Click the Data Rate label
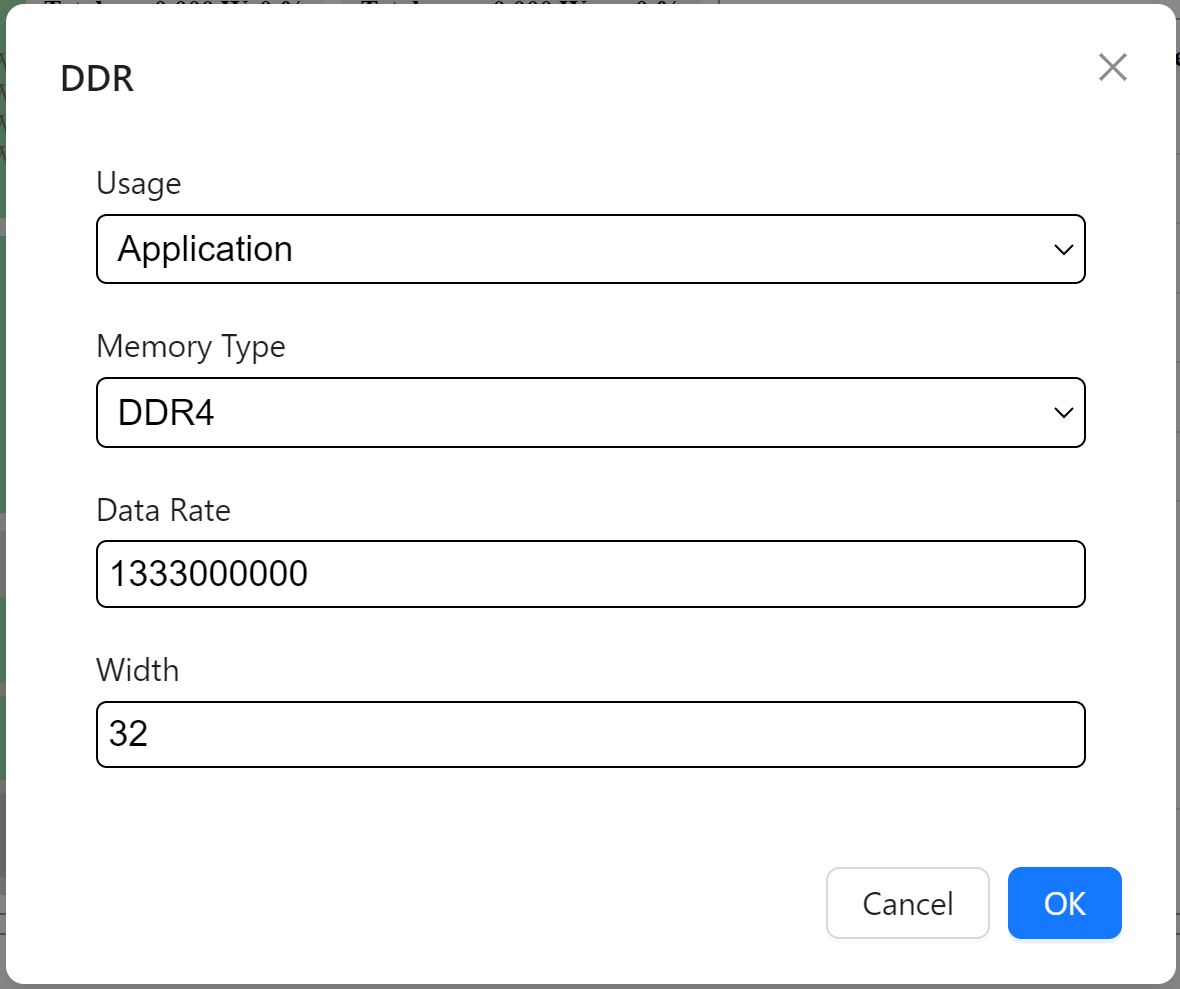This screenshot has height=989, width=1180. [x=163, y=510]
